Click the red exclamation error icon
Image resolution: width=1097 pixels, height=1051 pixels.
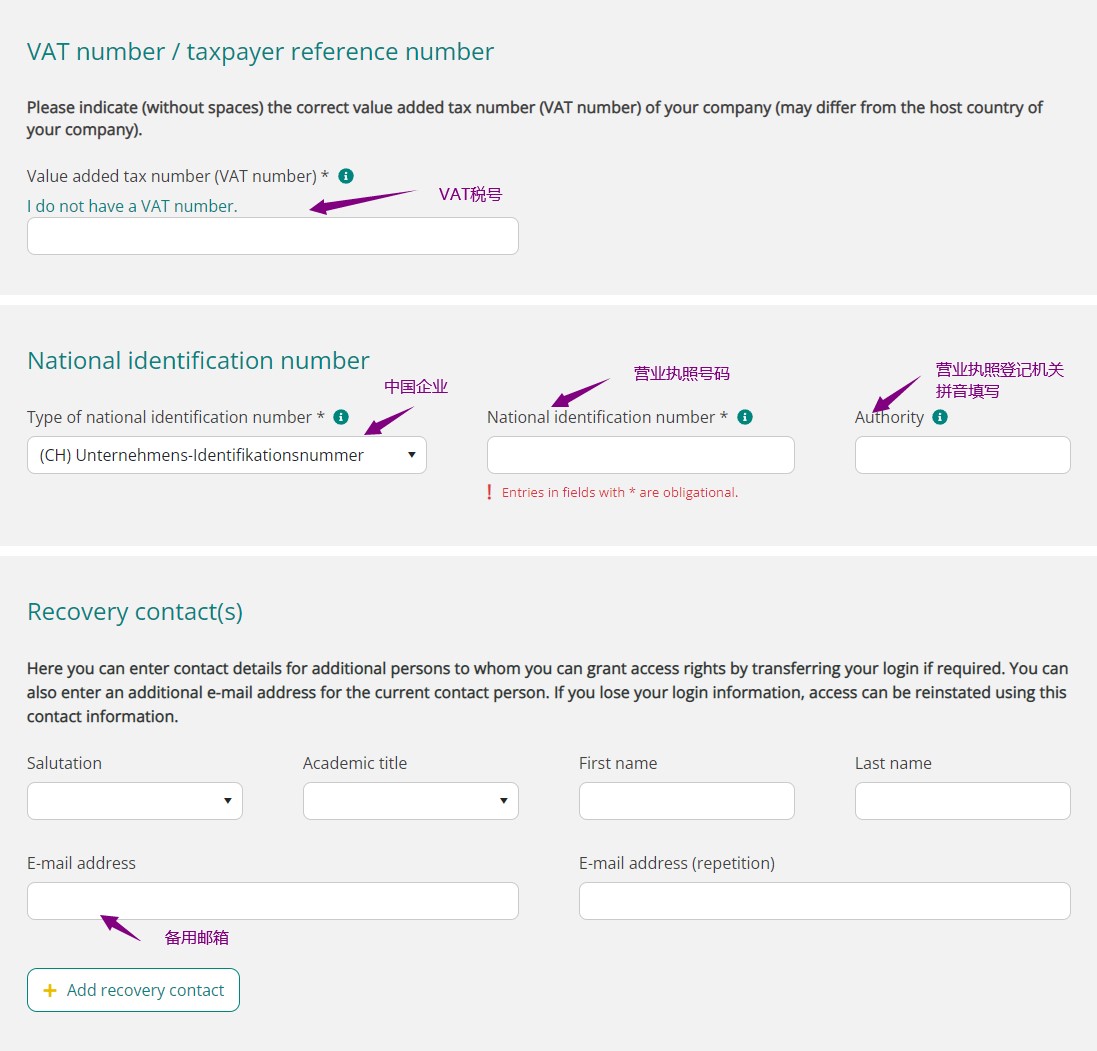pyautogui.click(x=490, y=492)
